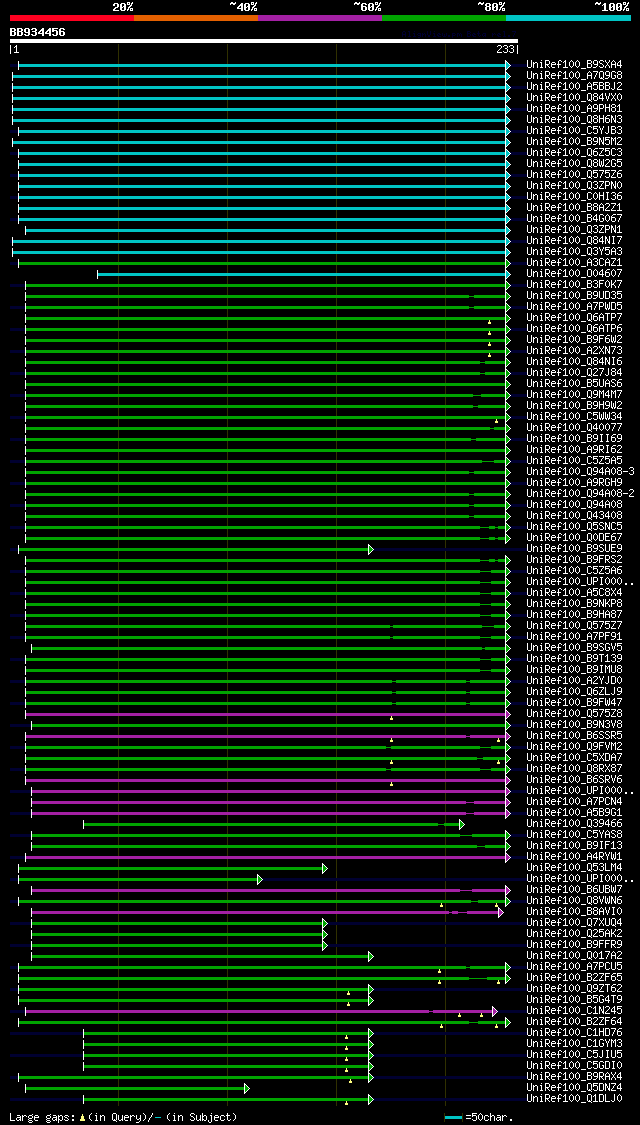Click the green alignment bar for UniRef100_Q39466
Screen dimensions: 640x1125
coord(273,824)
